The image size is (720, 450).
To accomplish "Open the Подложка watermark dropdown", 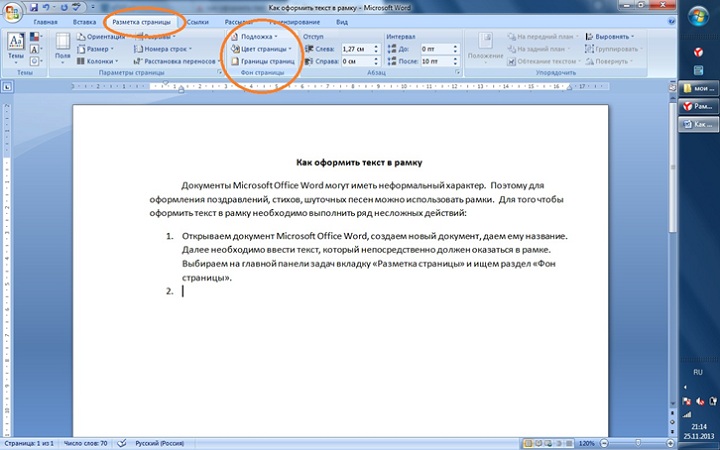I will pos(254,37).
